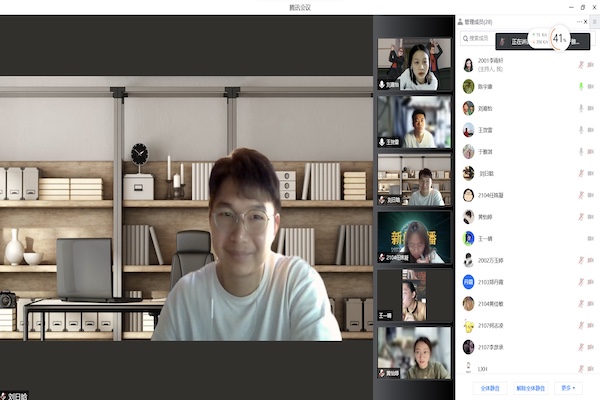Click camera icon beside 王一晴
Image resolution: width=600 pixels, height=400 pixels.
pos(591,238)
